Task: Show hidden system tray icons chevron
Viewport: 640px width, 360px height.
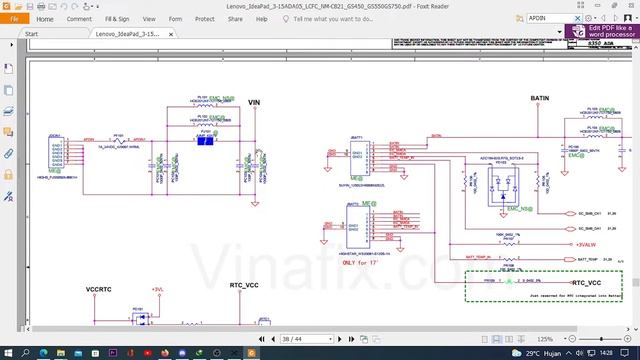Action: tap(569, 353)
